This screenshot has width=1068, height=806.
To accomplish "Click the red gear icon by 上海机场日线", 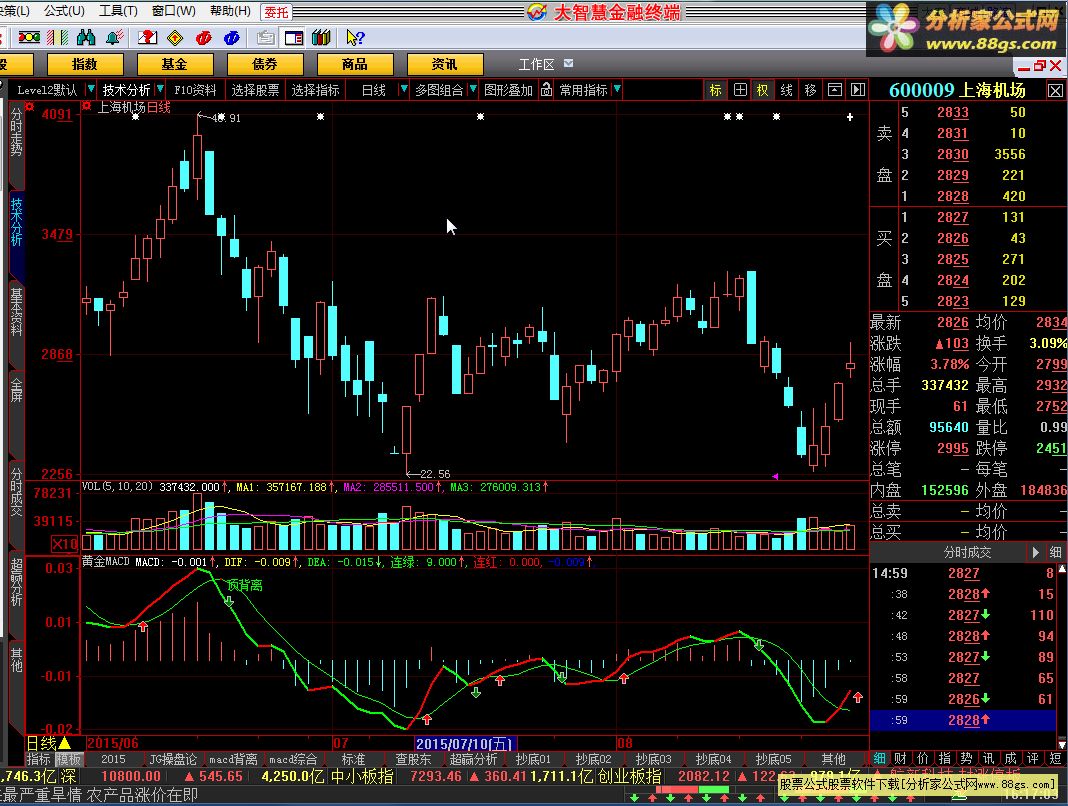I will (x=87, y=106).
